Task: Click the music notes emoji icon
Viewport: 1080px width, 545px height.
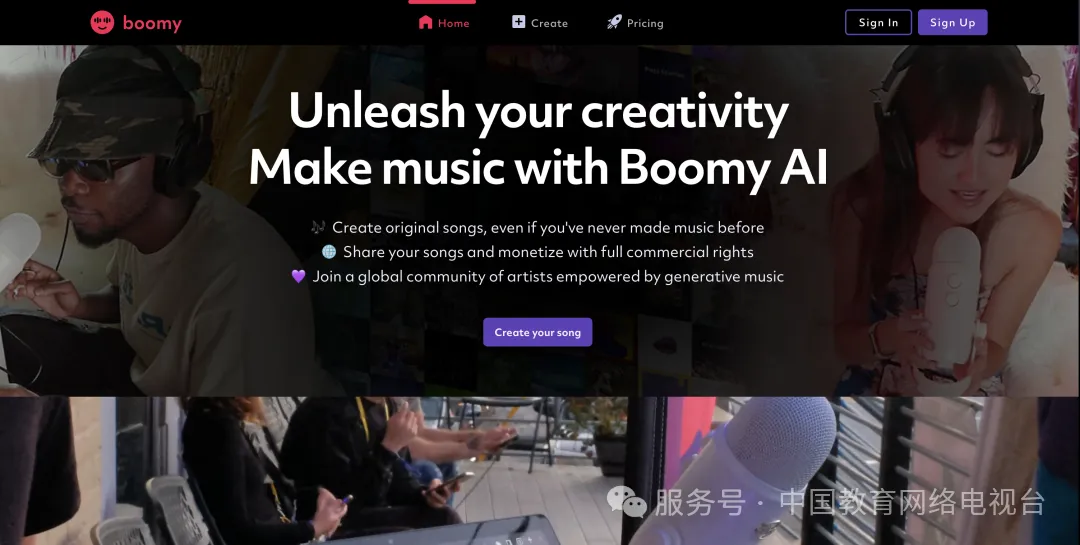Action: tap(318, 227)
